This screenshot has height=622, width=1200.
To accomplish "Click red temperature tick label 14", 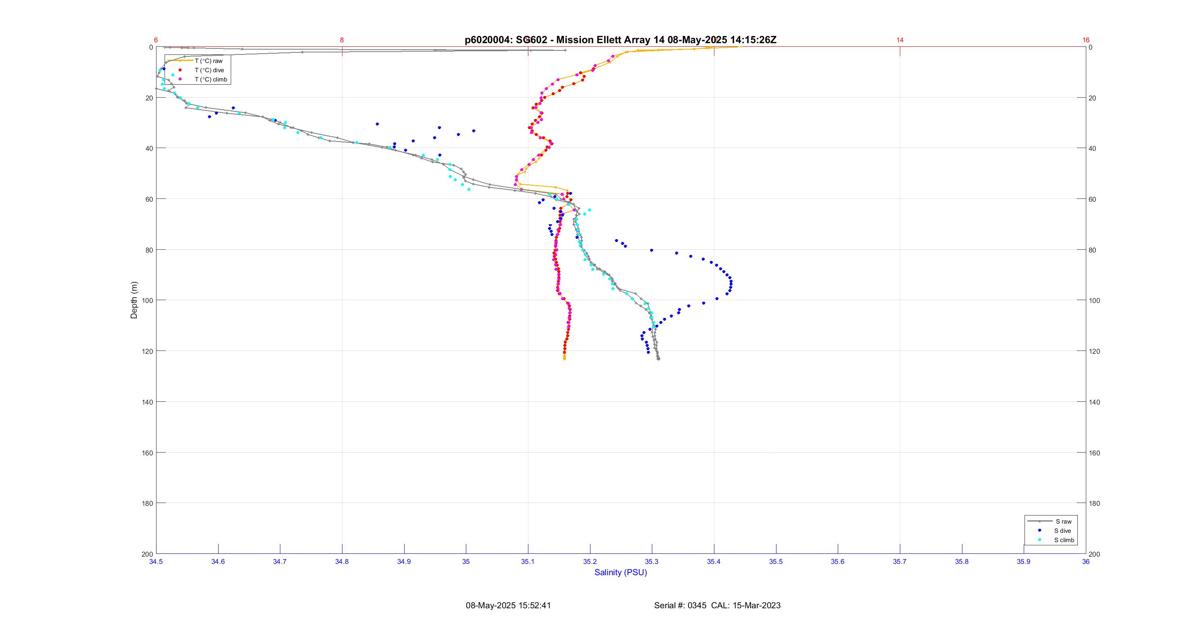I will 900,40.
